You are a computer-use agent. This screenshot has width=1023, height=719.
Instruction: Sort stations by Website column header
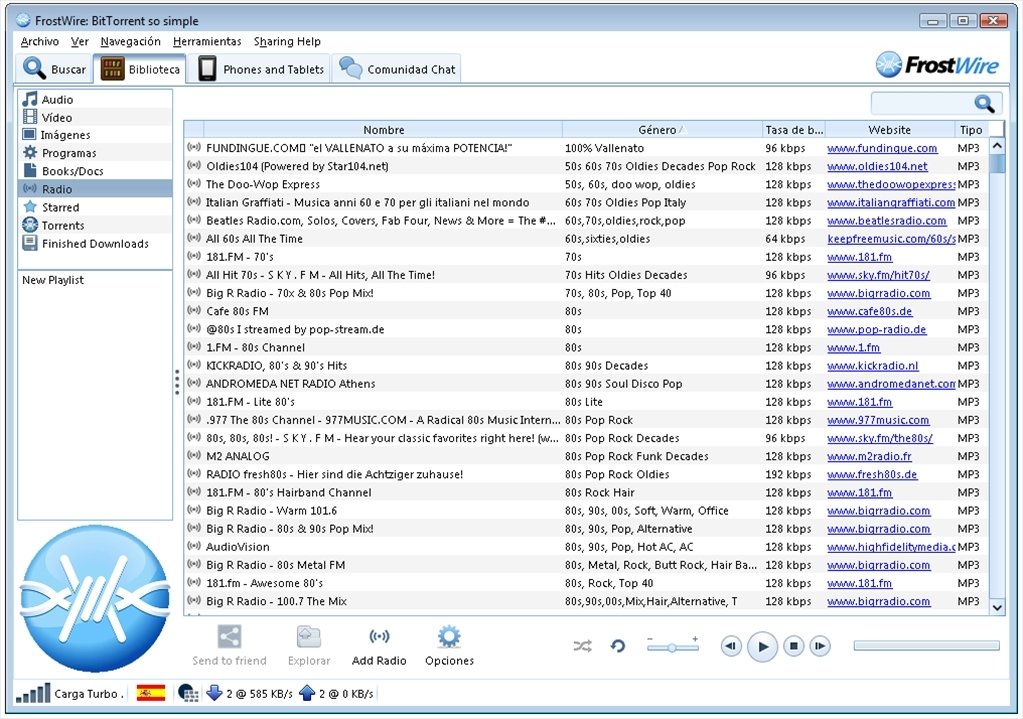coord(889,130)
